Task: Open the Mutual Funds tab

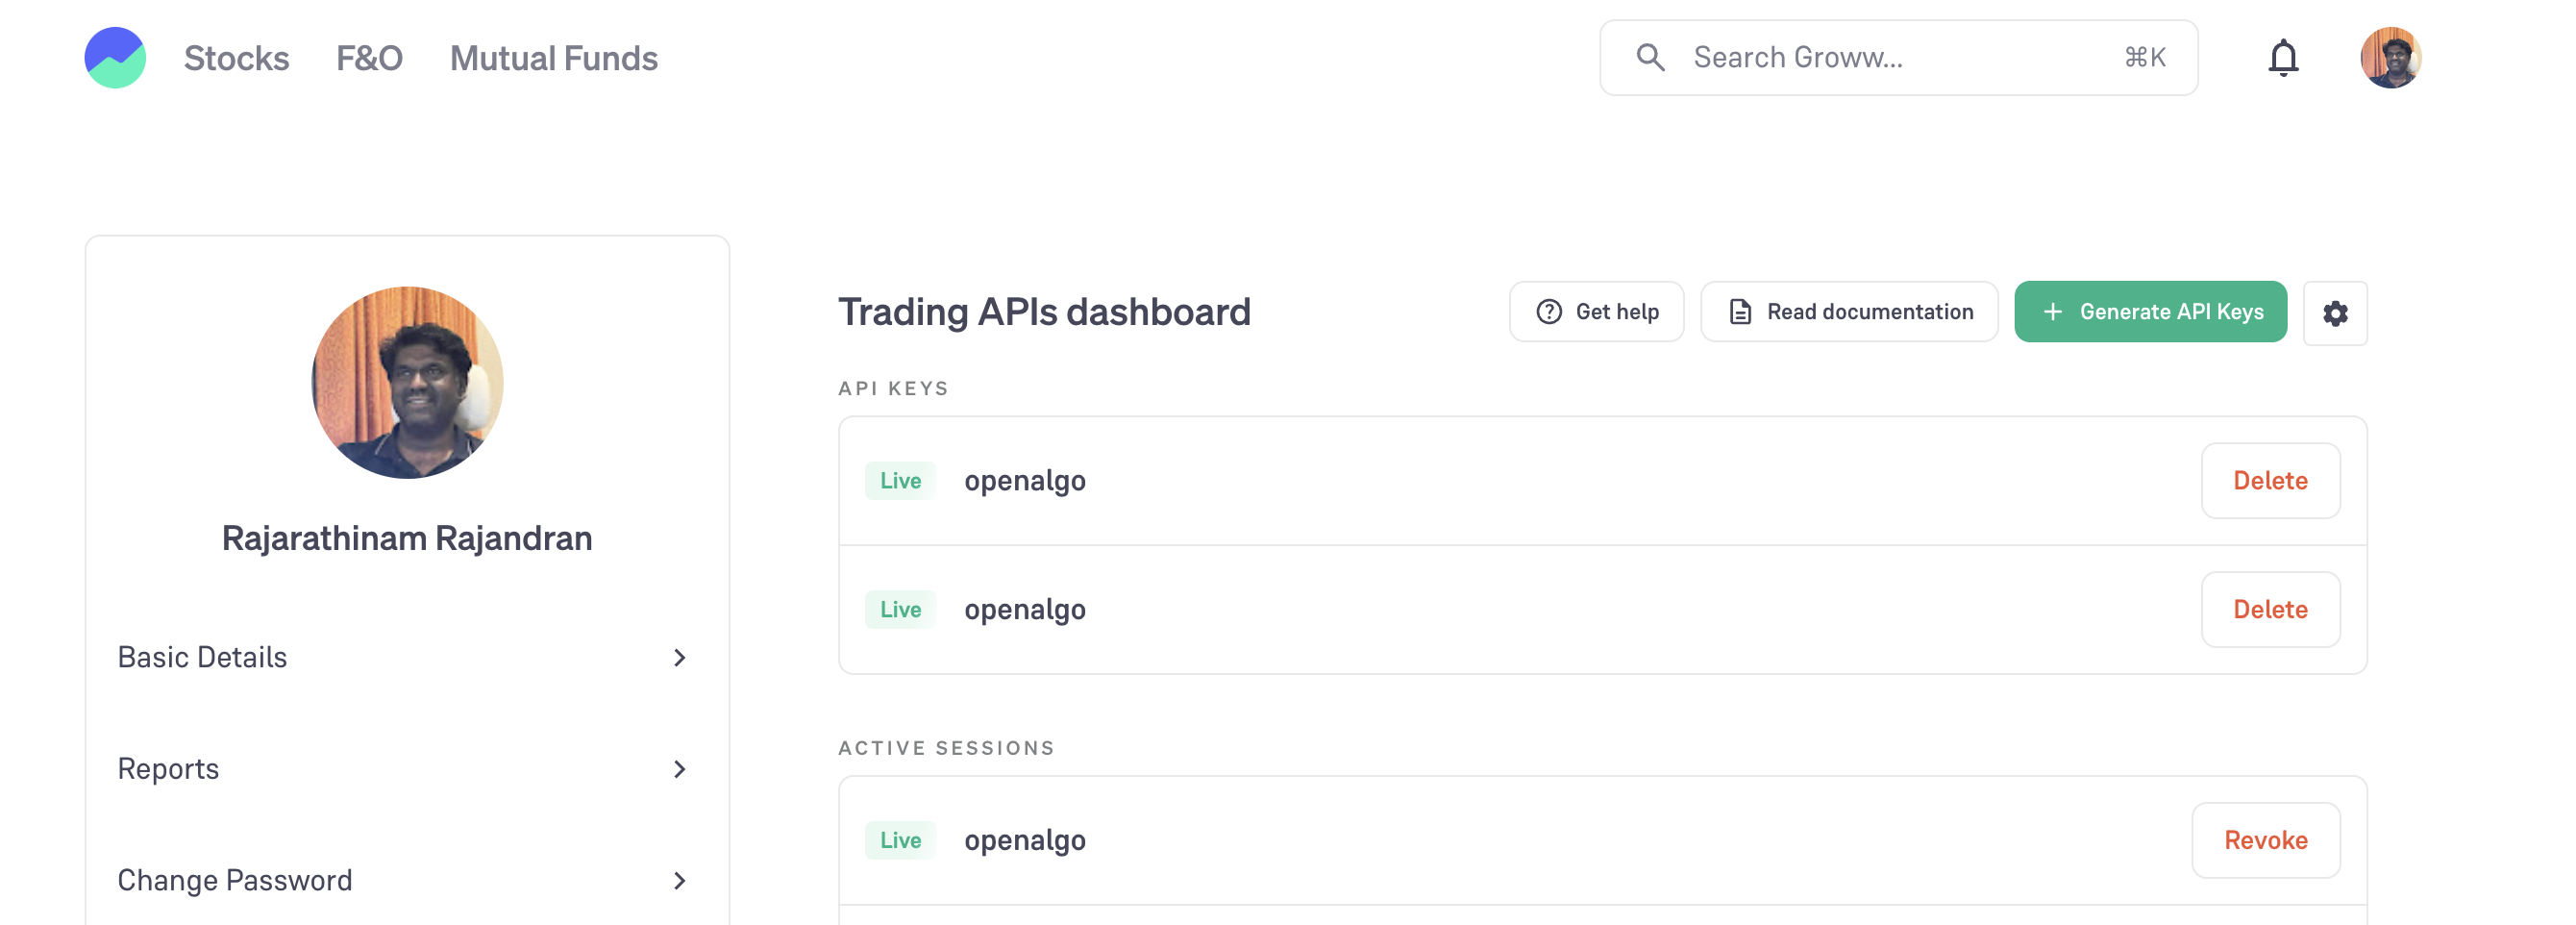Action: [x=554, y=58]
